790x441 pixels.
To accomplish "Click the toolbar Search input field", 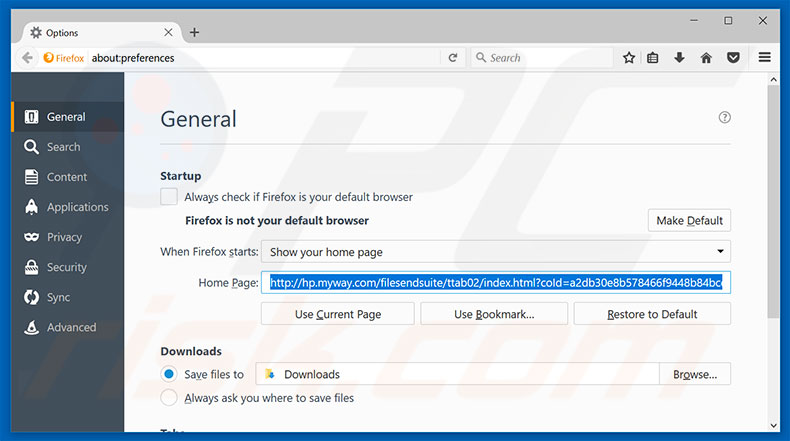I will coord(542,58).
